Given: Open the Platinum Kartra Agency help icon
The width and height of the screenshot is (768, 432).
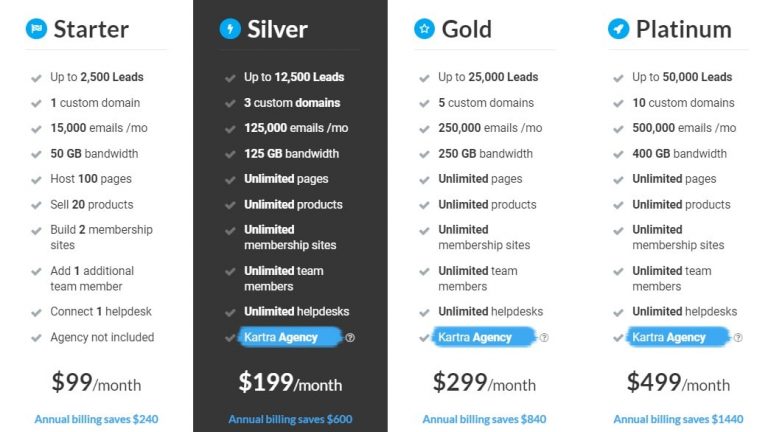Looking at the screenshot, I should (738, 337).
